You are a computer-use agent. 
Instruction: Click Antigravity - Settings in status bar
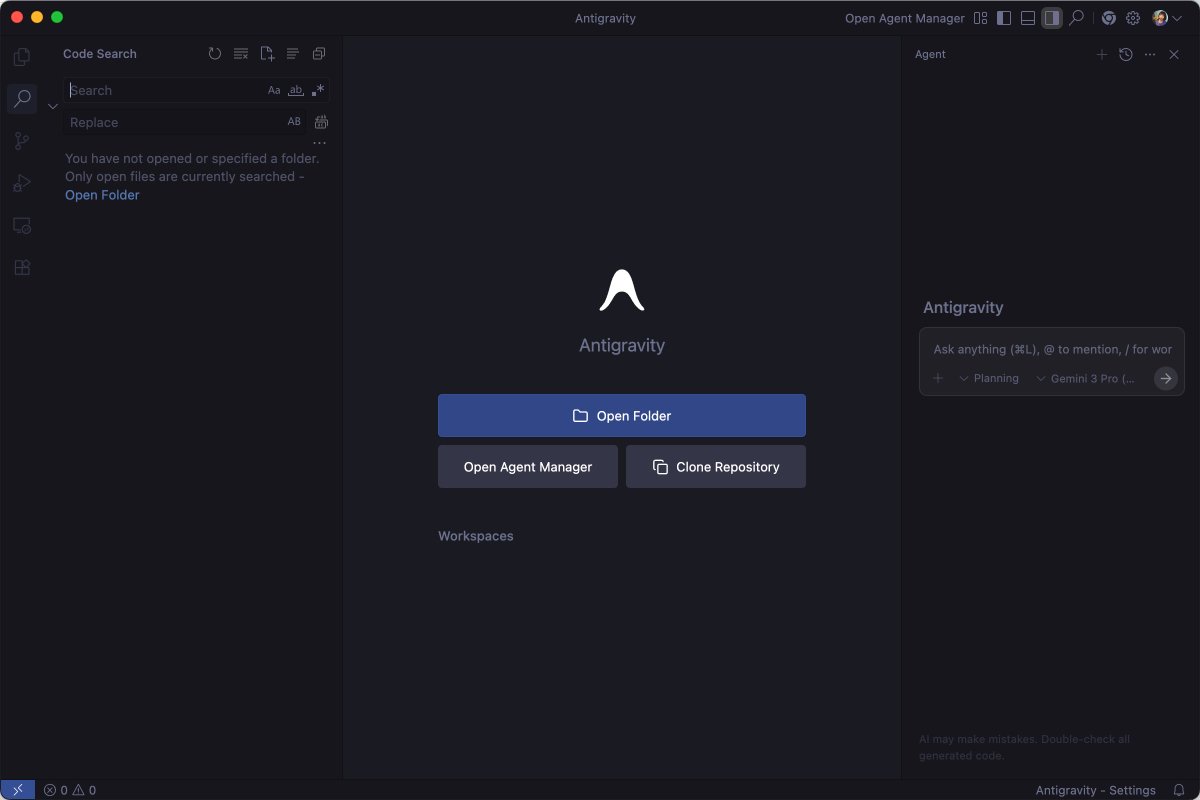(x=1096, y=790)
